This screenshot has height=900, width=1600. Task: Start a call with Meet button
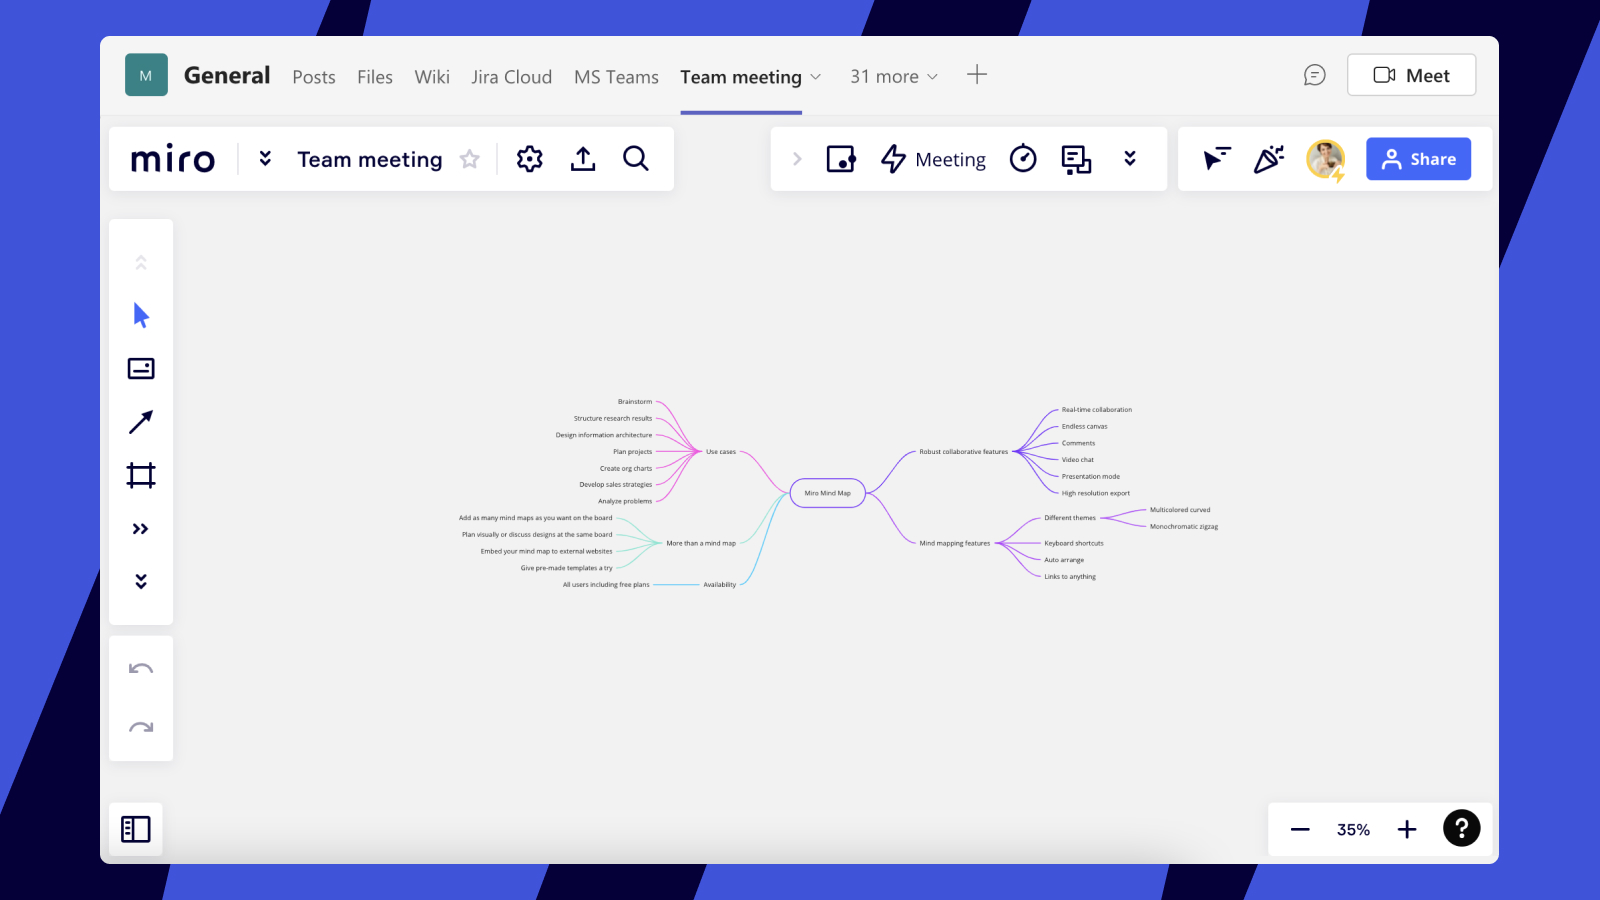[1411, 76]
